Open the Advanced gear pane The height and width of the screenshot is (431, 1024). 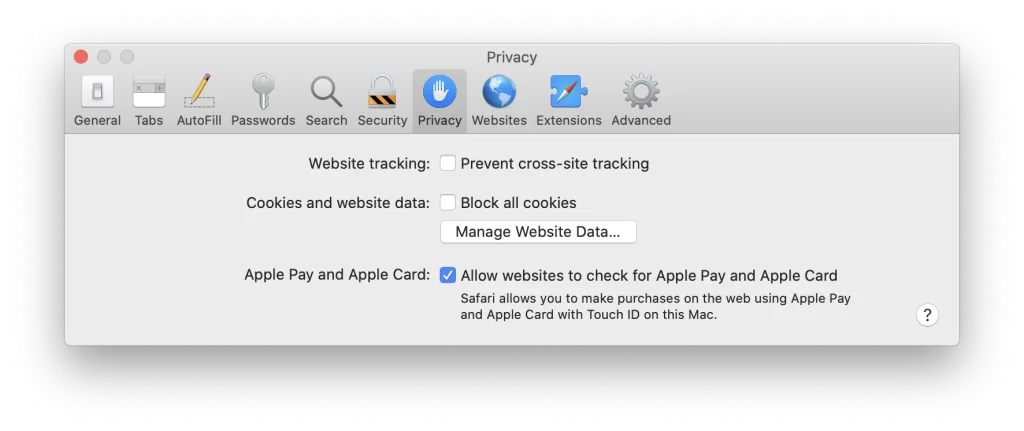pyautogui.click(x=641, y=93)
